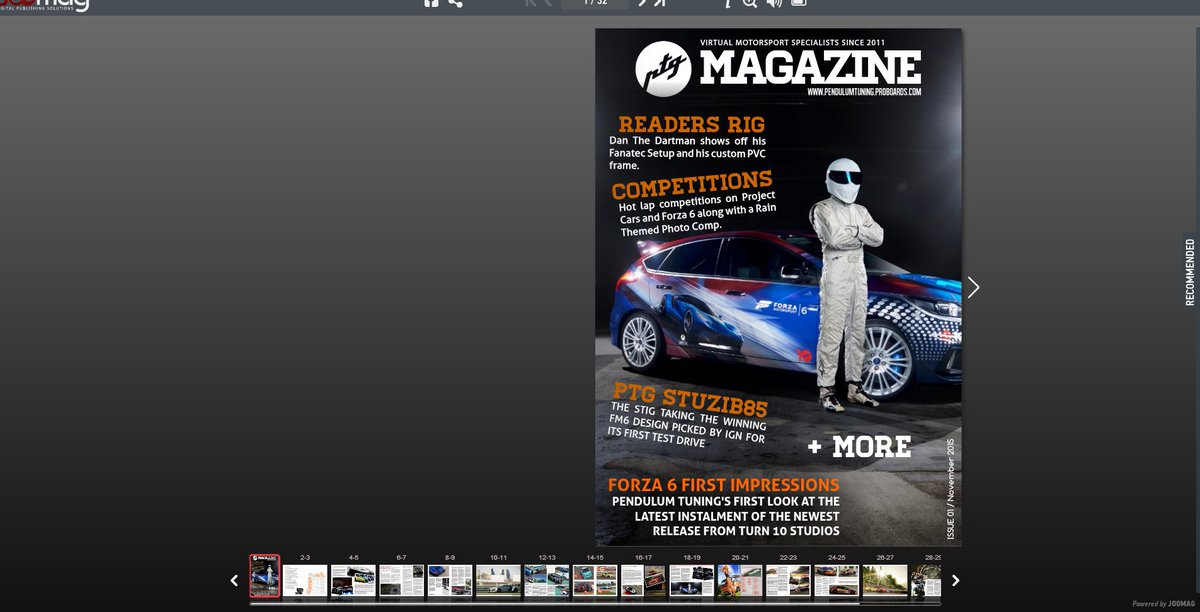
Task: Click the Powered by JOOMAG link
Action: [1164, 604]
